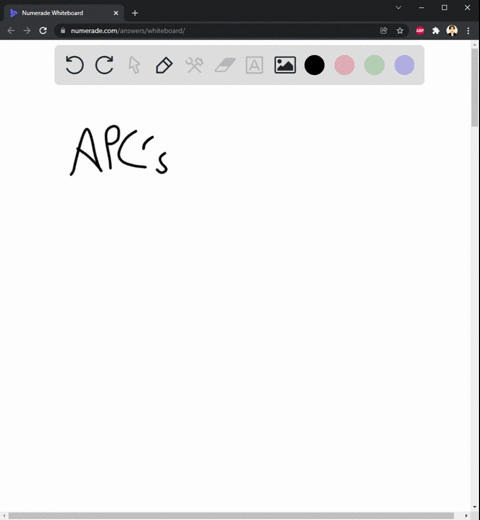Choose the eraser tool
This screenshot has width=480, height=520.
[x=225, y=65]
